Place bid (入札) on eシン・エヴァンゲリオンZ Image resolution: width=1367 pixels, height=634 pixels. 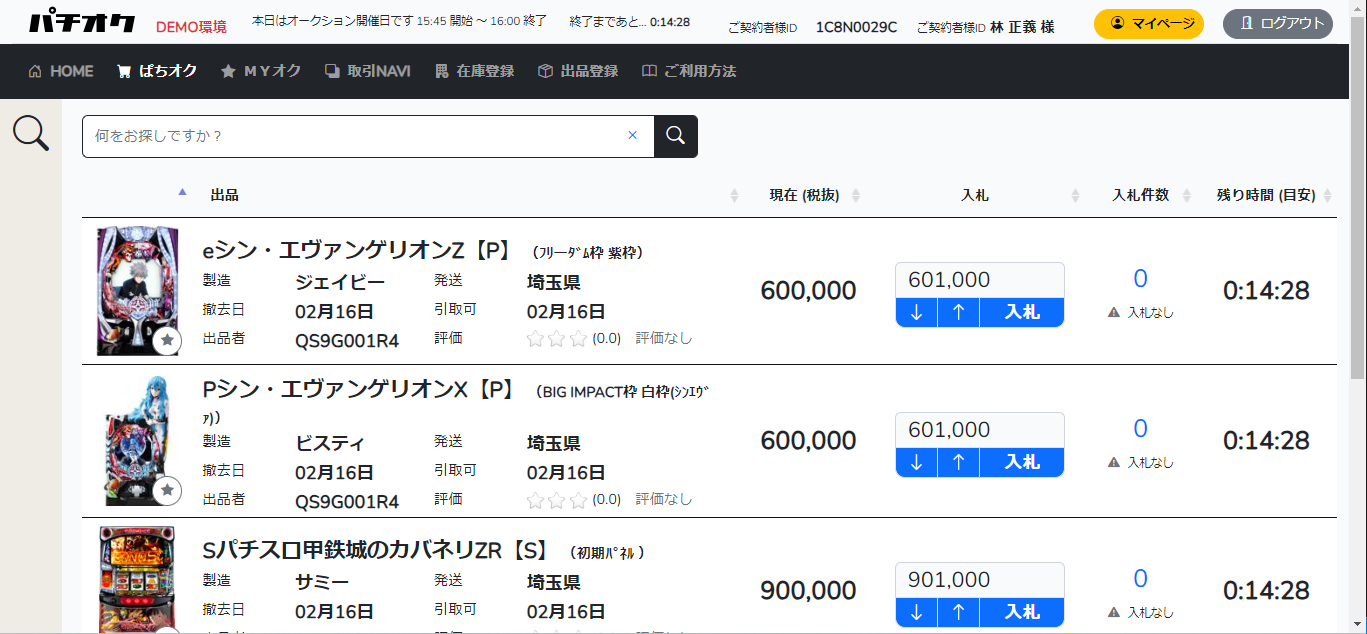pos(1022,312)
